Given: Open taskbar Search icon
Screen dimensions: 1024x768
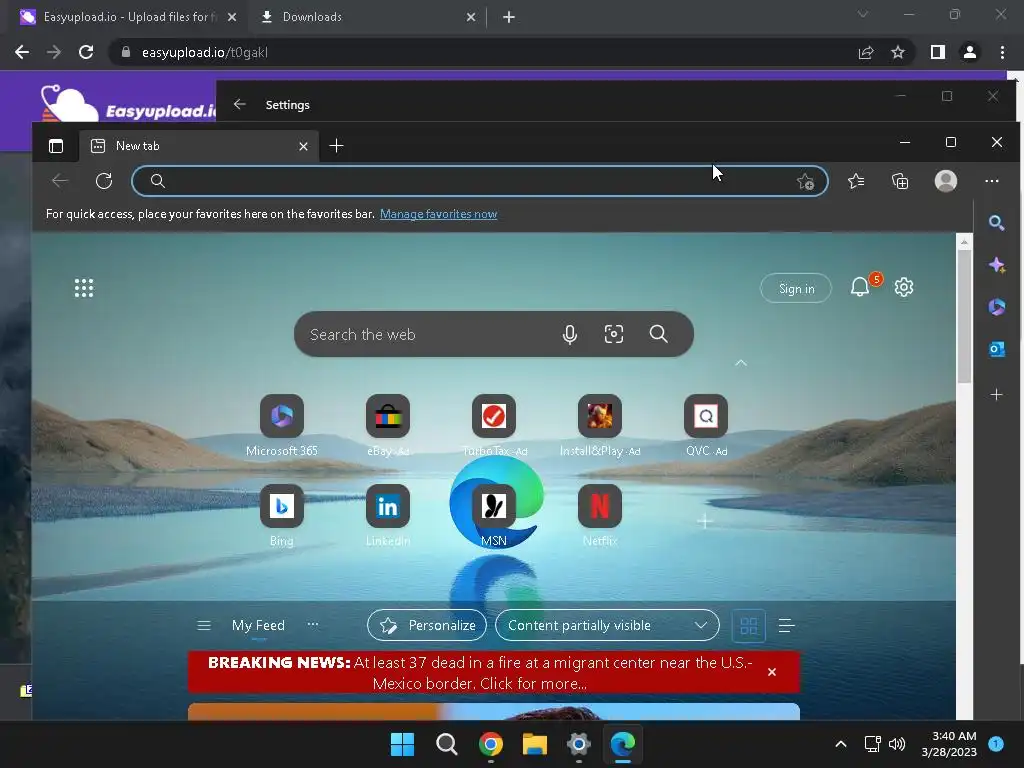Looking at the screenshot, I should point(447,744).
